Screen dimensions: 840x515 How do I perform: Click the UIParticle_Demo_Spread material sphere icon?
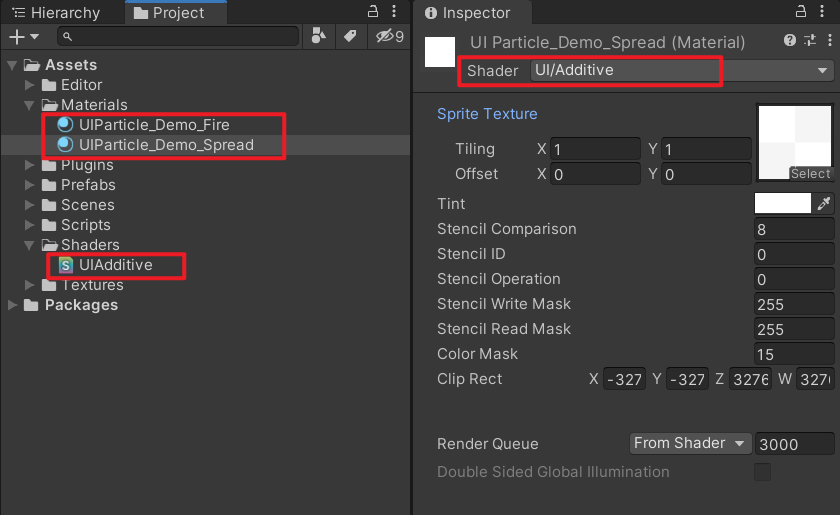tap(65, 145)
